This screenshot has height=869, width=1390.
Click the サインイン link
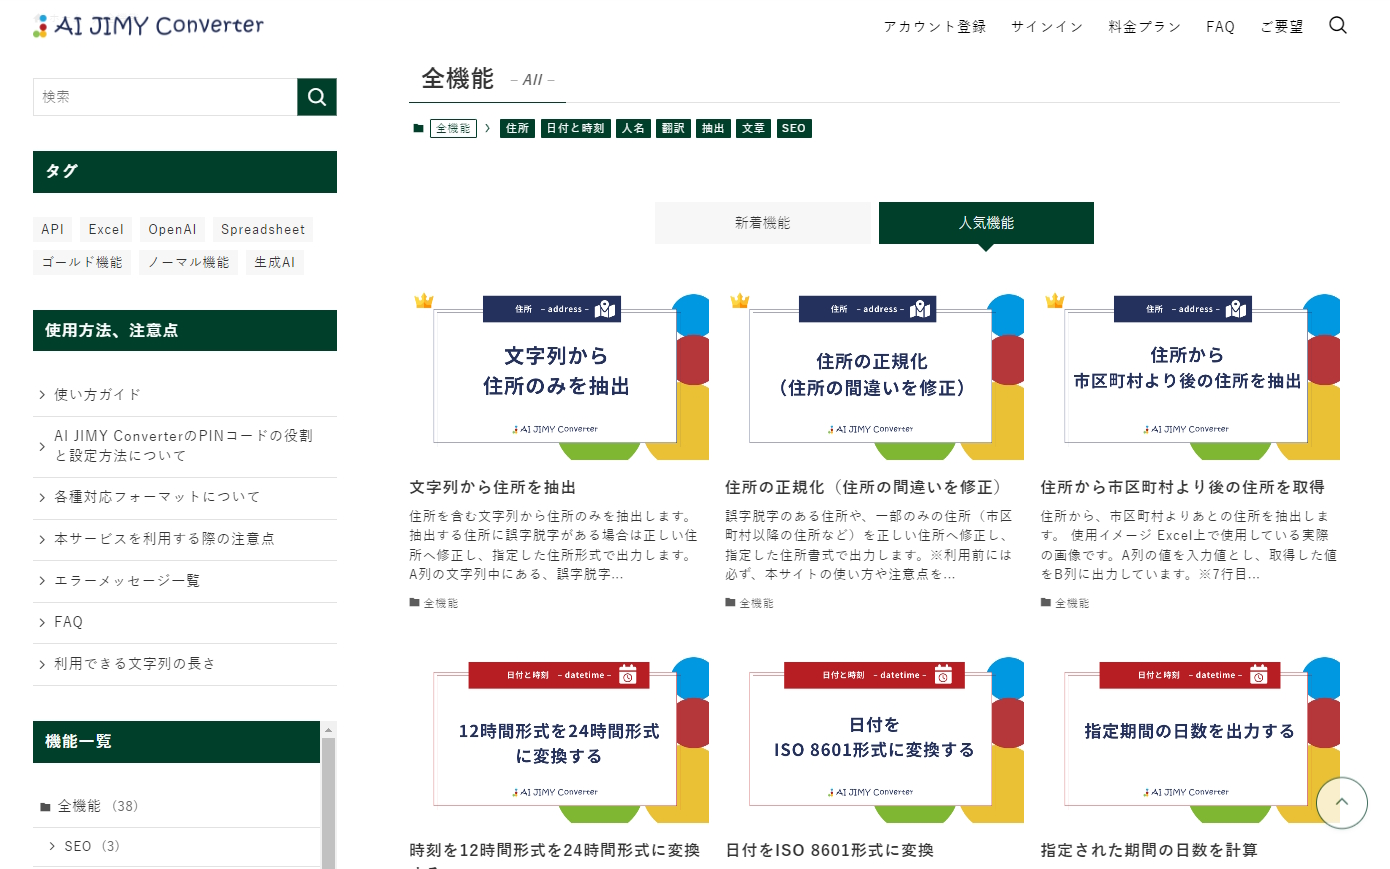1046,26
